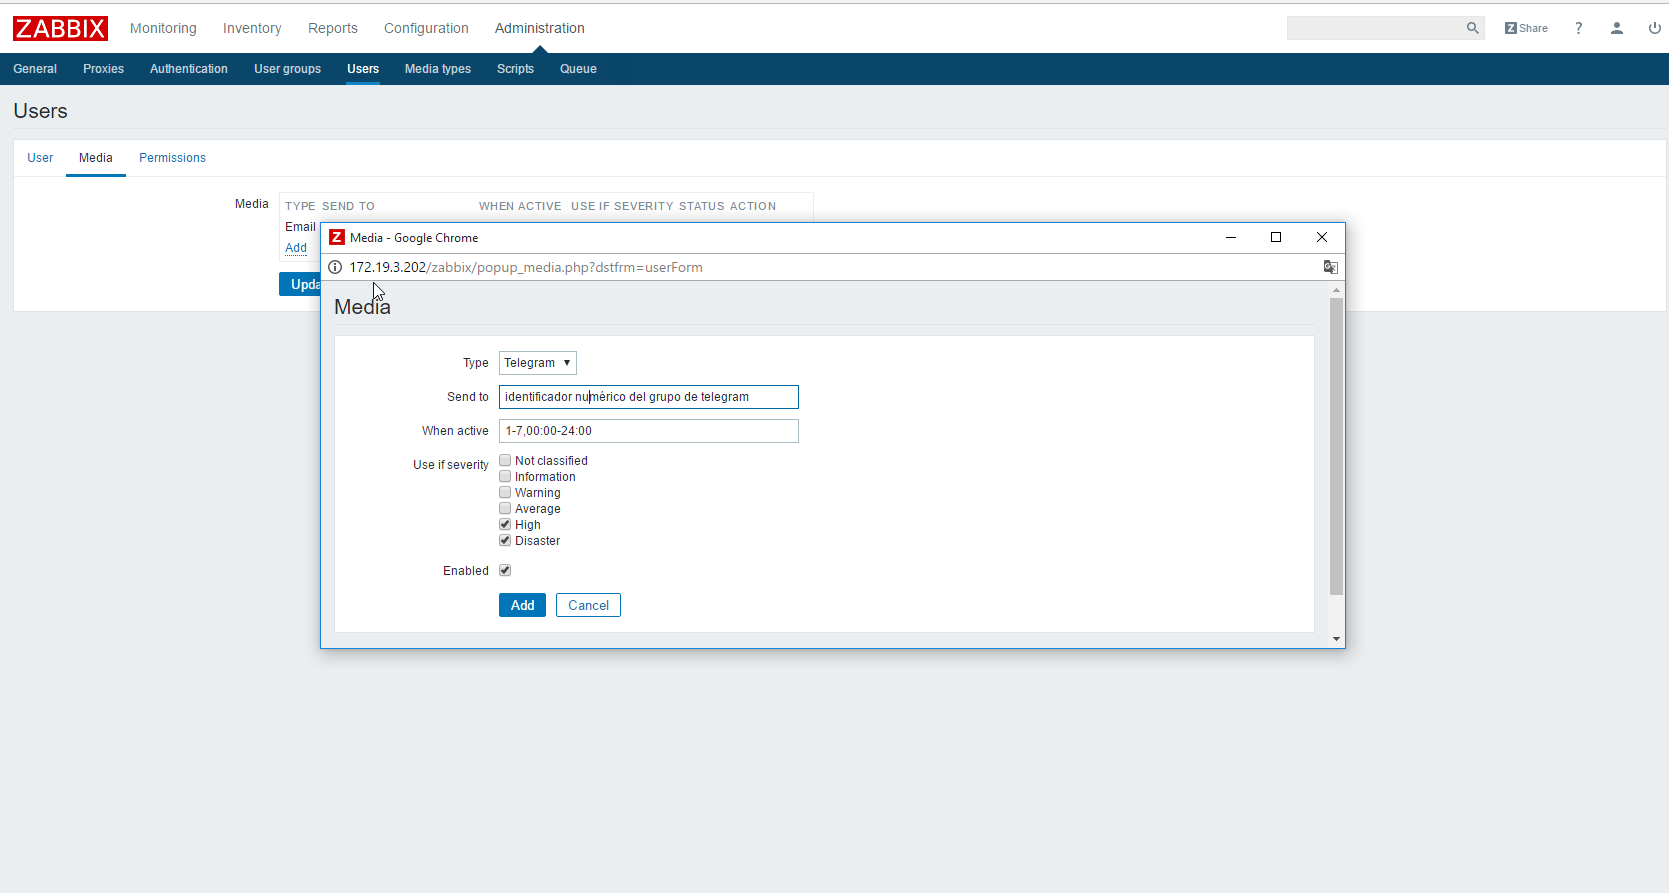Click the blue Add button
The image size is (1669, 893).
pos(522,605)
